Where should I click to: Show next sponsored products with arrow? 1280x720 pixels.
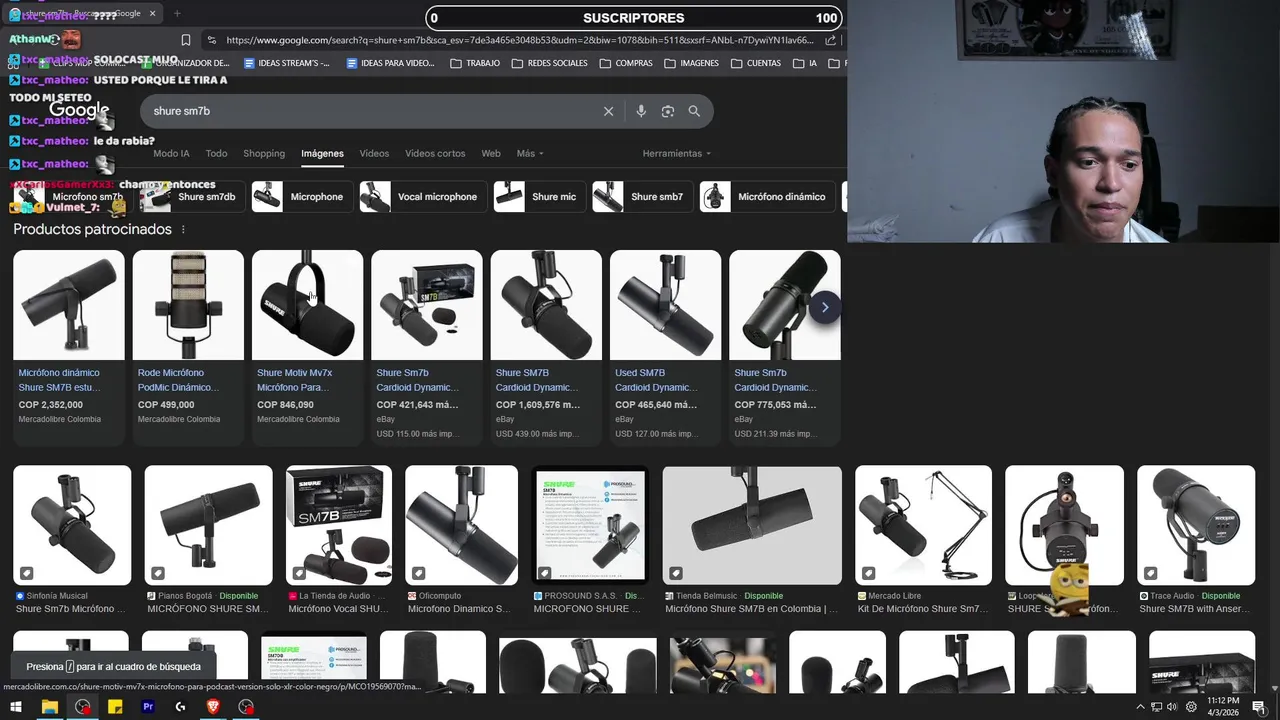[x=825, y=307]
